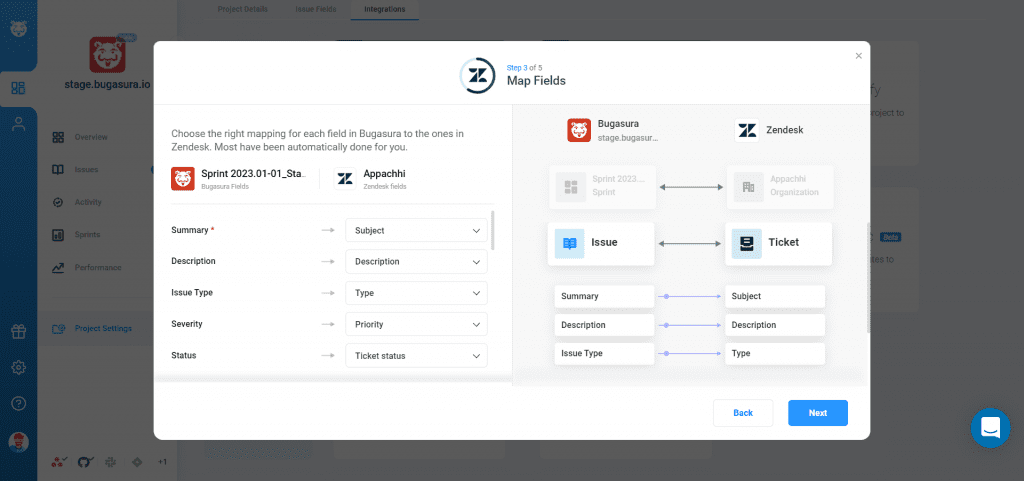Viewport: 1024px width, 481px height.
Task: Click the Activity clock icon
Action: 58,202
